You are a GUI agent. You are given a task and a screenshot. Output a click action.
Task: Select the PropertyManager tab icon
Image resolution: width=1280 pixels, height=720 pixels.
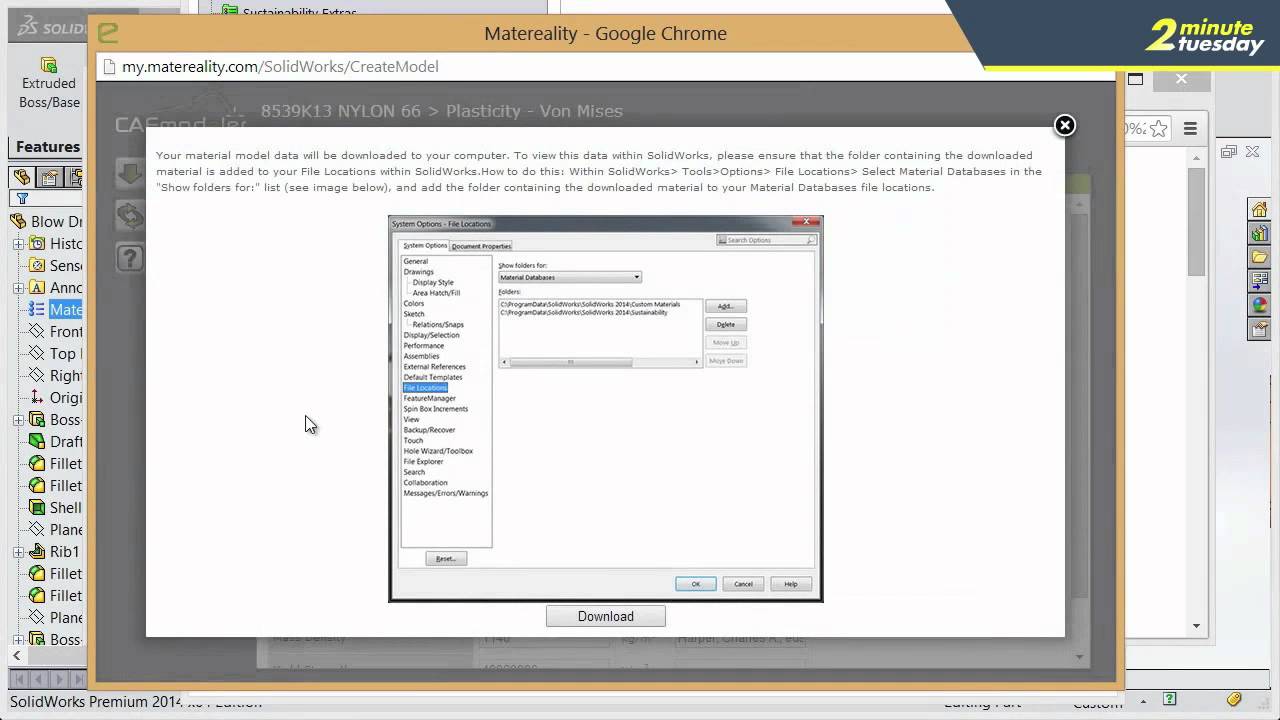click(49, 178)
